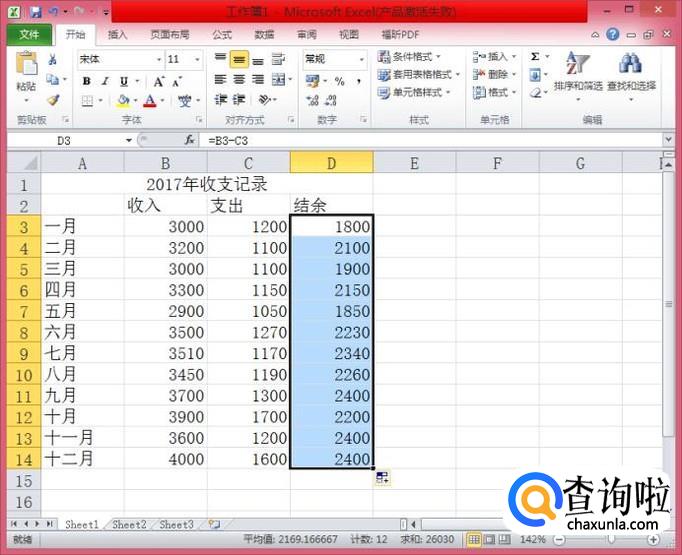682x555 pixels.
Task: Click the Name Box showing D3
Action: pyautogui.click(x=64, y=140)
